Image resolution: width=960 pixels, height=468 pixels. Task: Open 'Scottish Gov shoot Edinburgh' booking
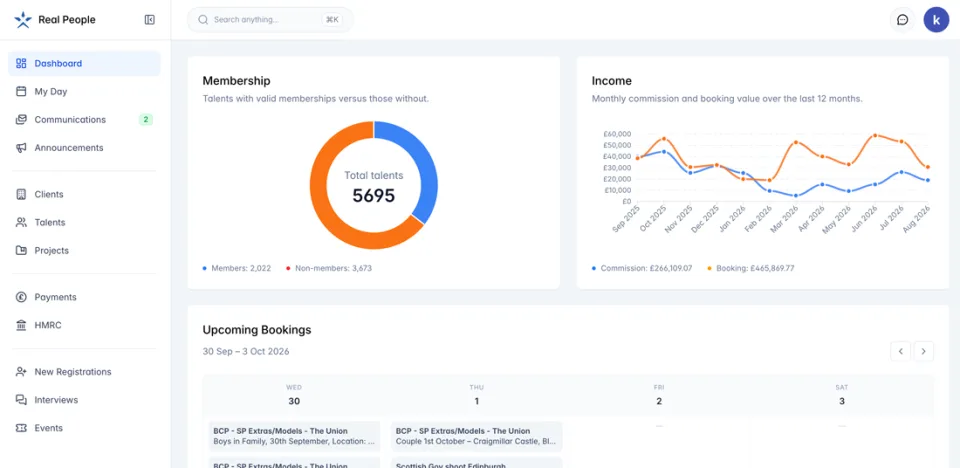(x=476, y=462)
